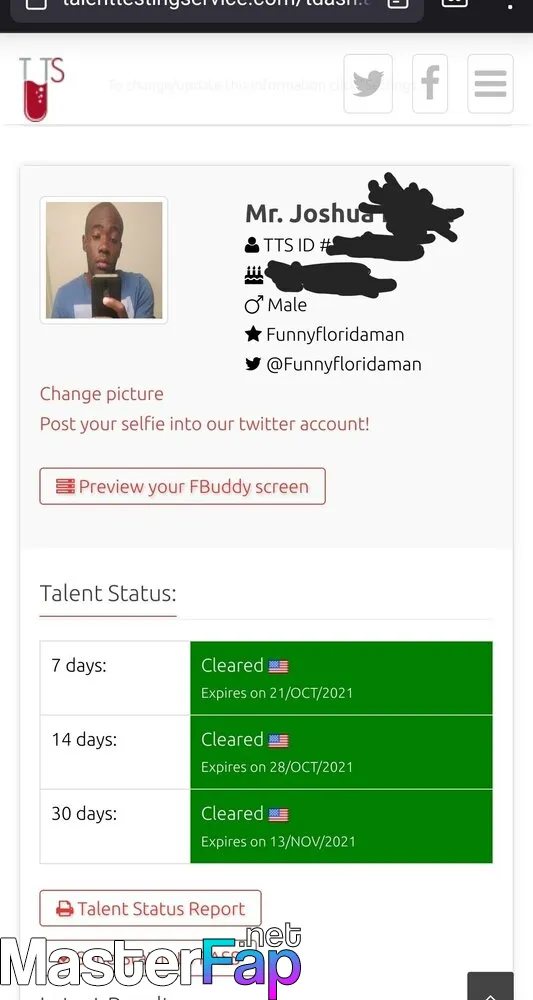The width and height of the screenshot is (533, 1000).
Task: Click the Talent Status heading tab
Action: point(108,593)
